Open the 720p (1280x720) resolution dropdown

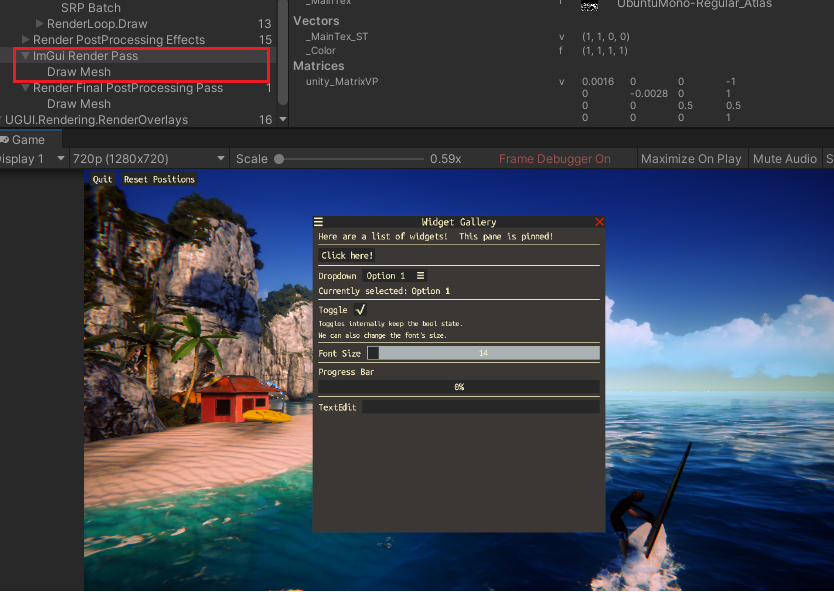coord(149,159)
